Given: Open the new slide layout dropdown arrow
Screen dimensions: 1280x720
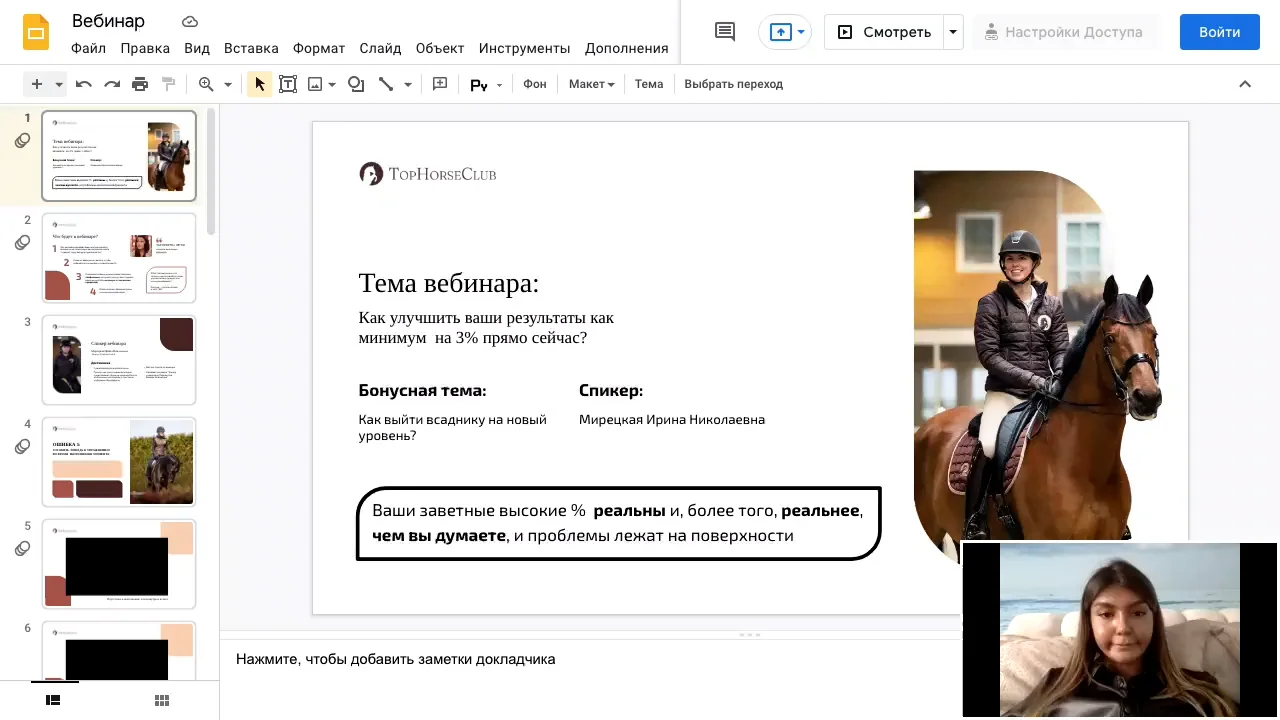Looking at the screenshot, I should 58,85.
